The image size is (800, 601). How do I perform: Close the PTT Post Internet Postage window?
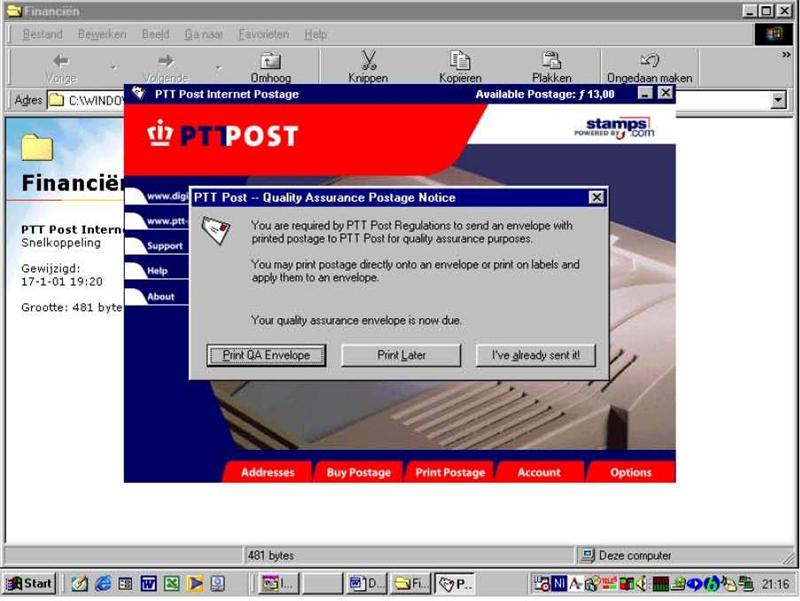[x=665, y=93]
